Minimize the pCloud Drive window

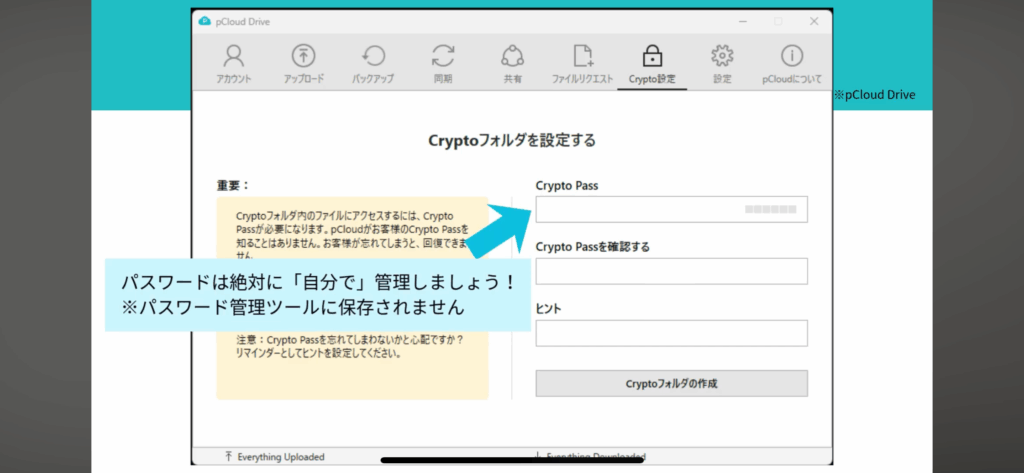coord(743,22)
